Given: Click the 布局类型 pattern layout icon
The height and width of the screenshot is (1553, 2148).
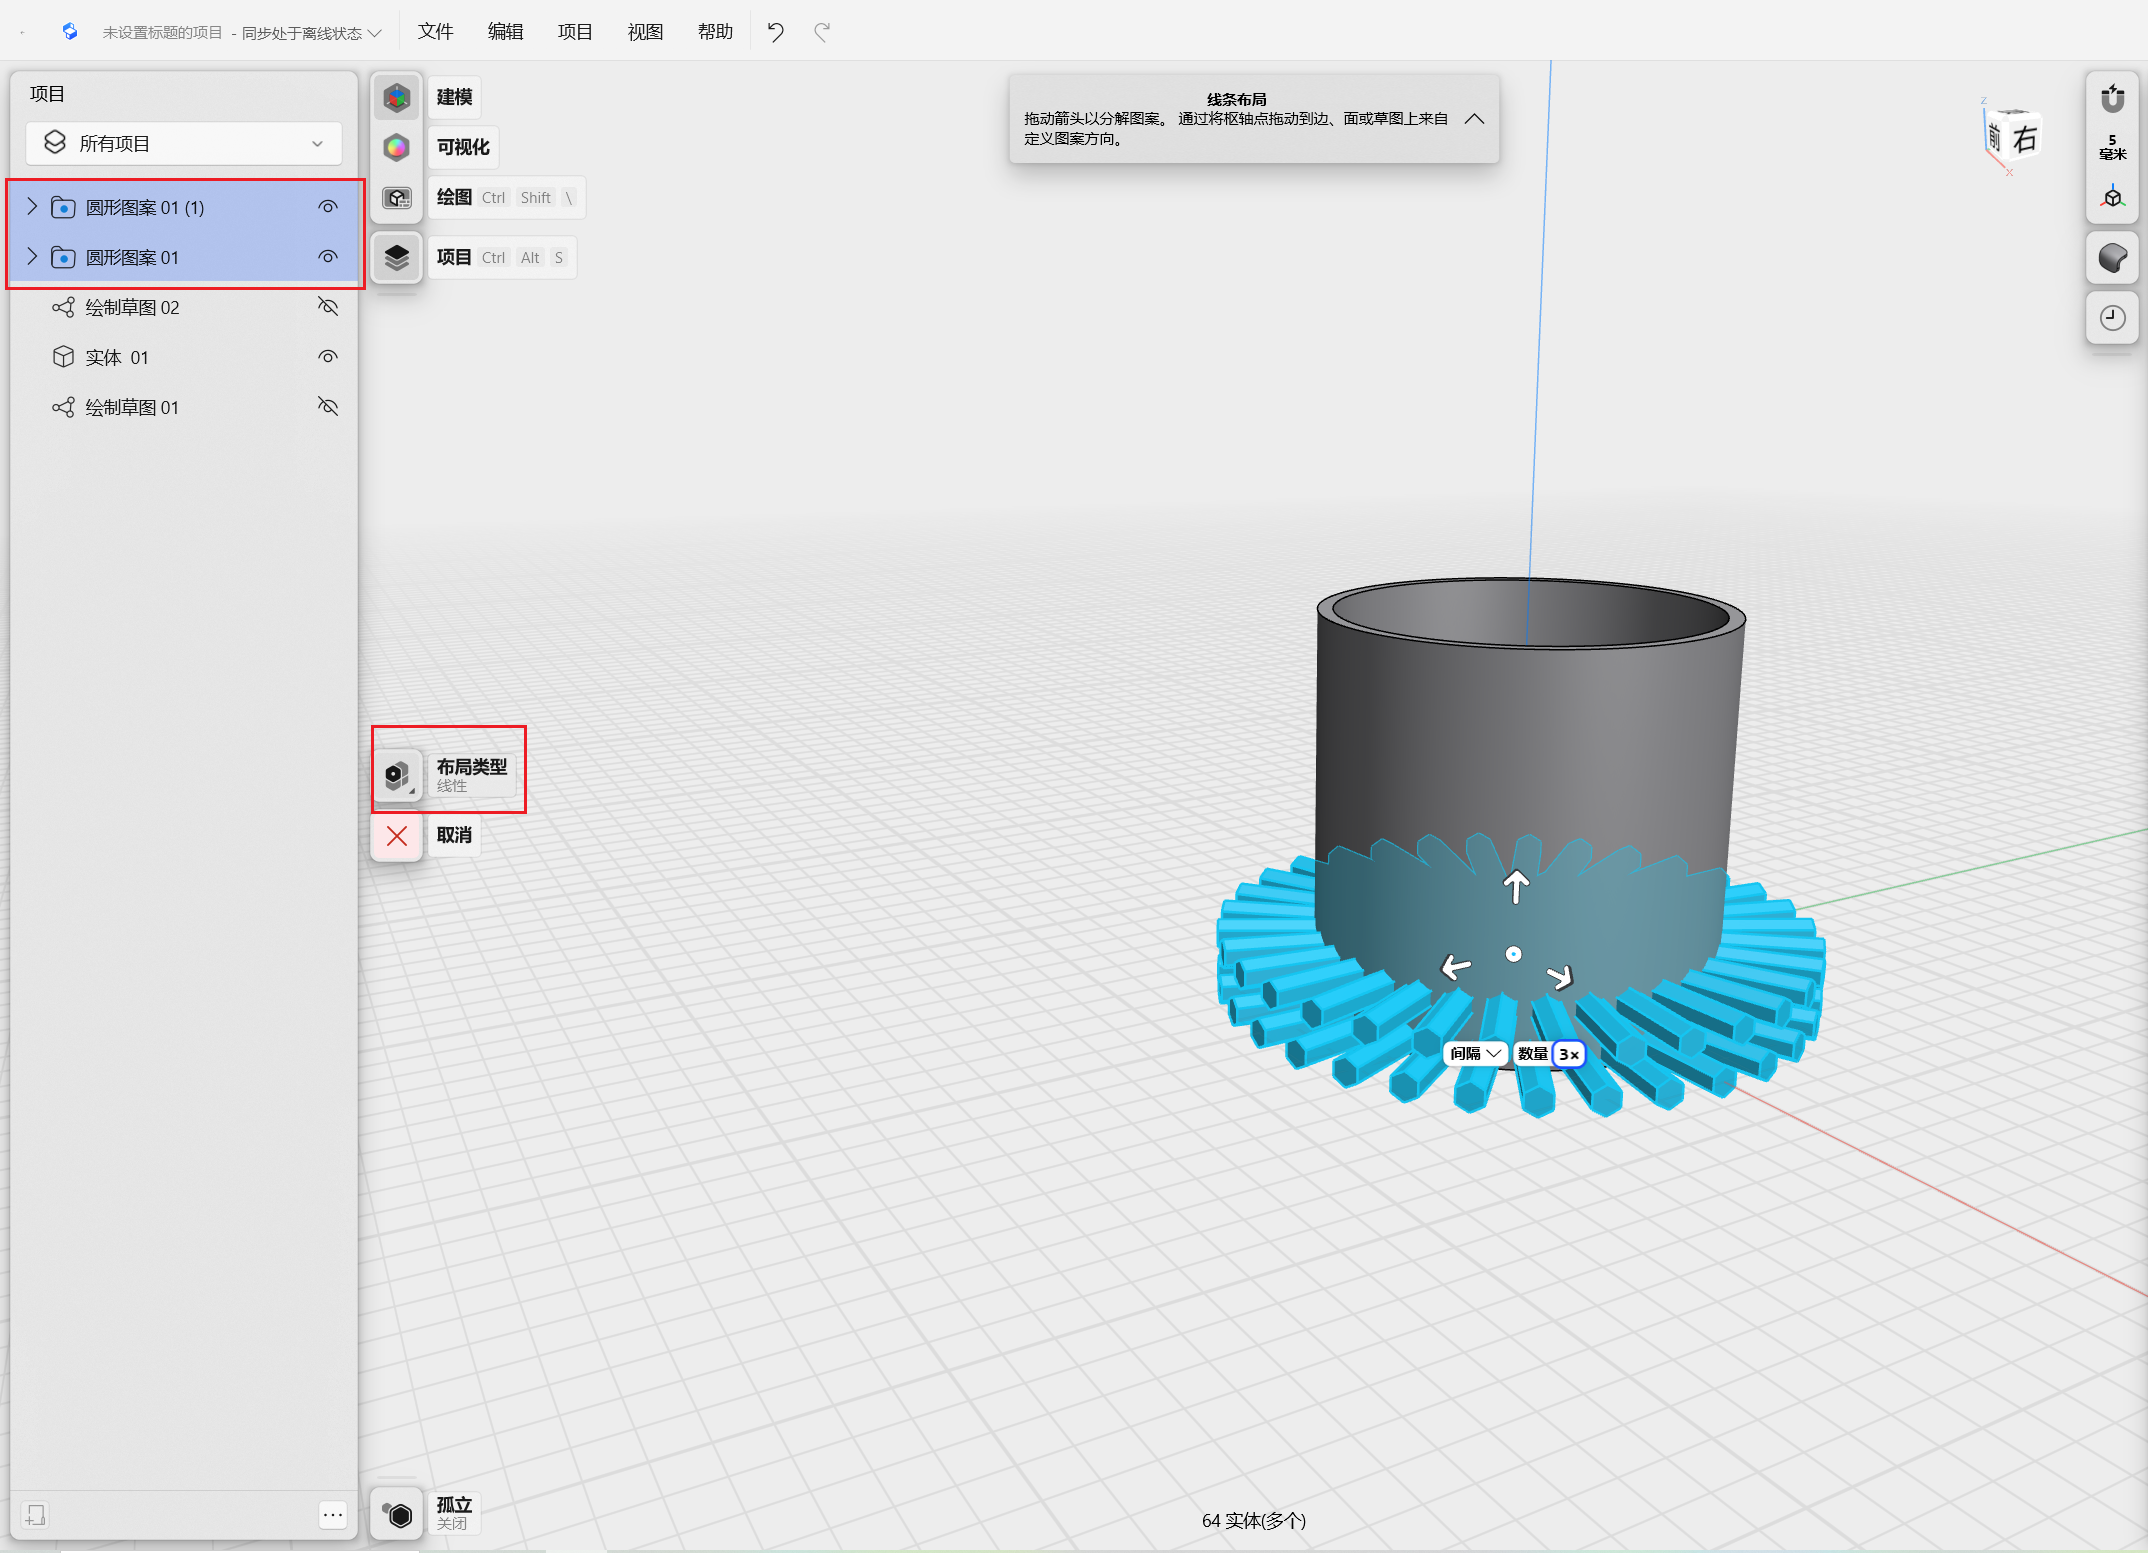Looking at the screenshot, I should pyautogui.click(x=397, y=775).
